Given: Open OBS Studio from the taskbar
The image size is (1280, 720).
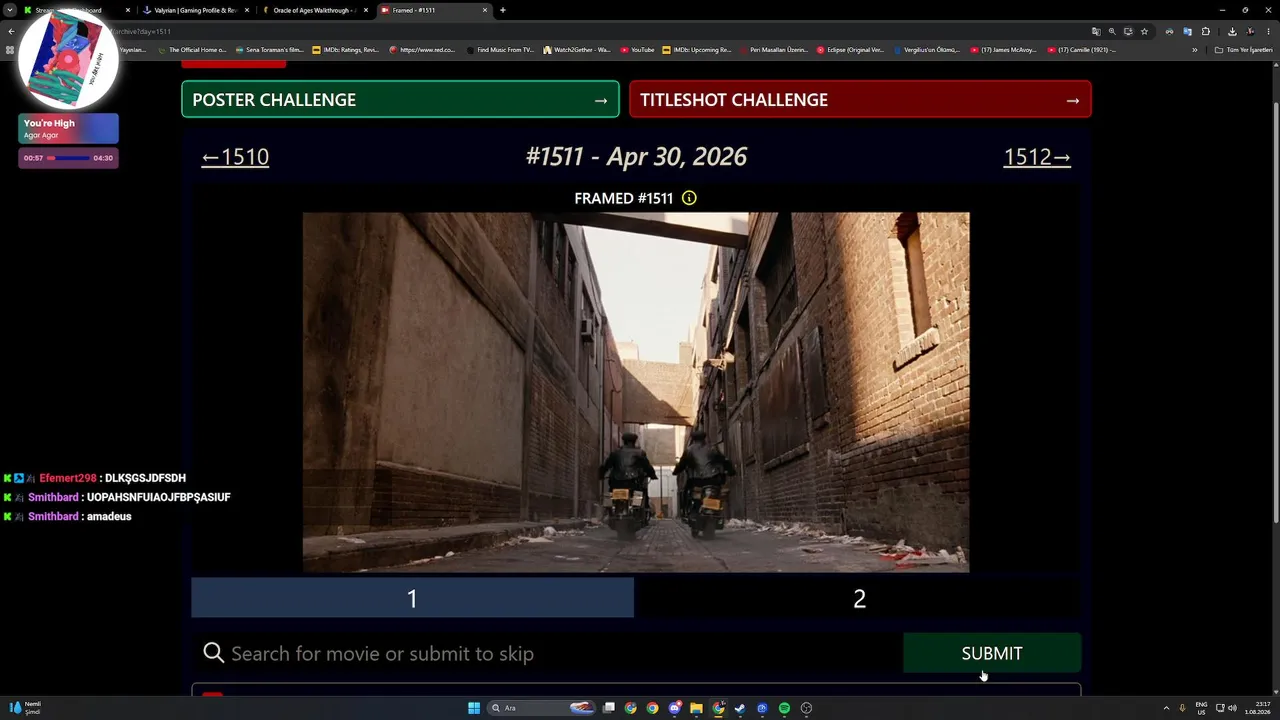Looking at the screenshot, I should 806,708.
